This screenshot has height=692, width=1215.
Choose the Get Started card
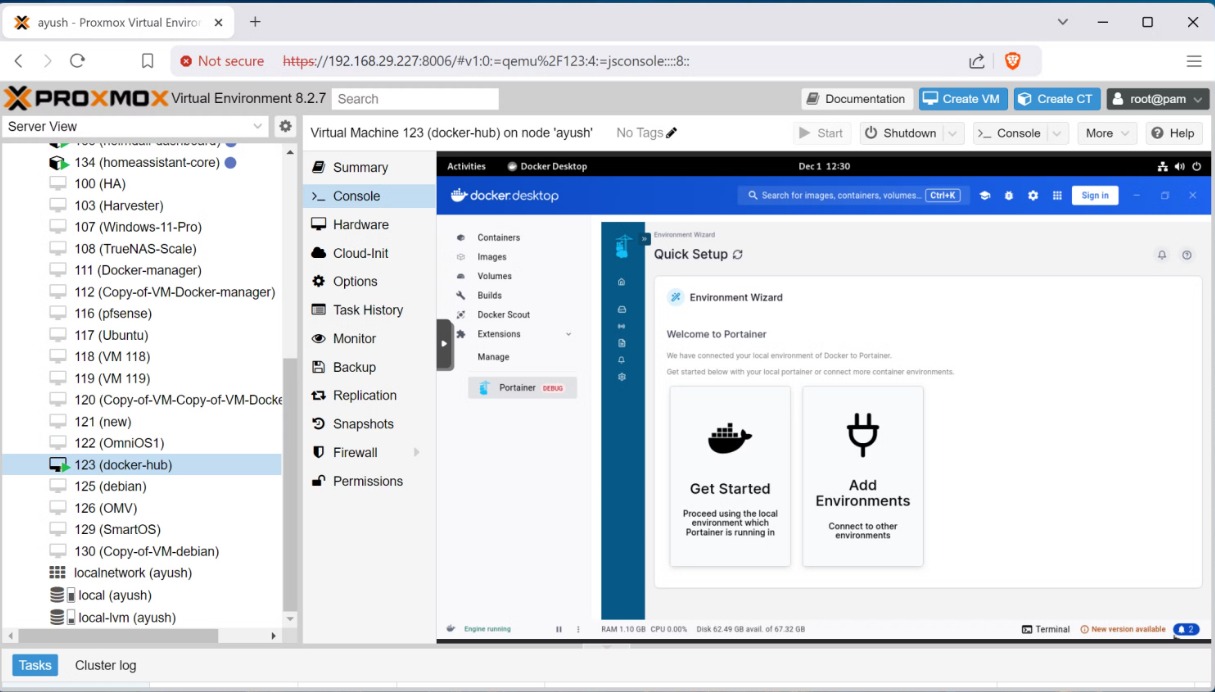coord(730,477)
